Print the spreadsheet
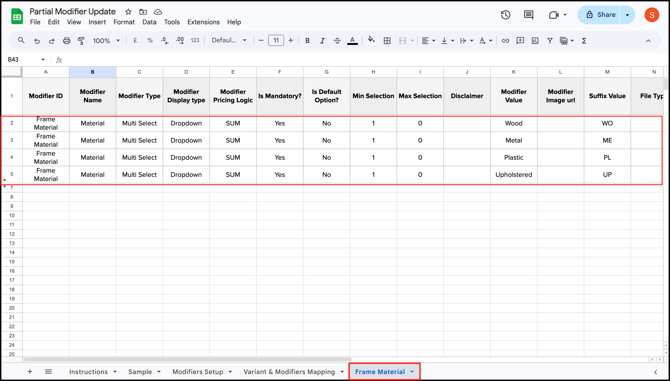 tap(67, 41)
